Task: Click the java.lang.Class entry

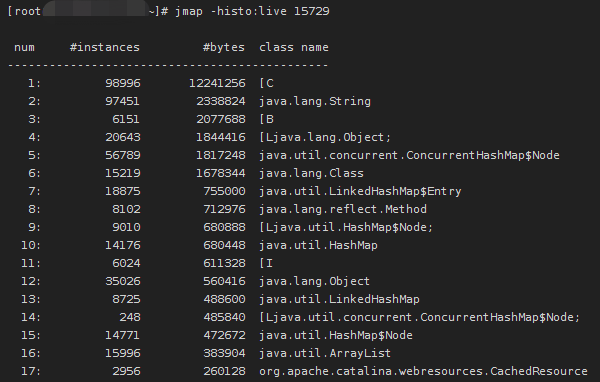Action: (x=311, y=173)
